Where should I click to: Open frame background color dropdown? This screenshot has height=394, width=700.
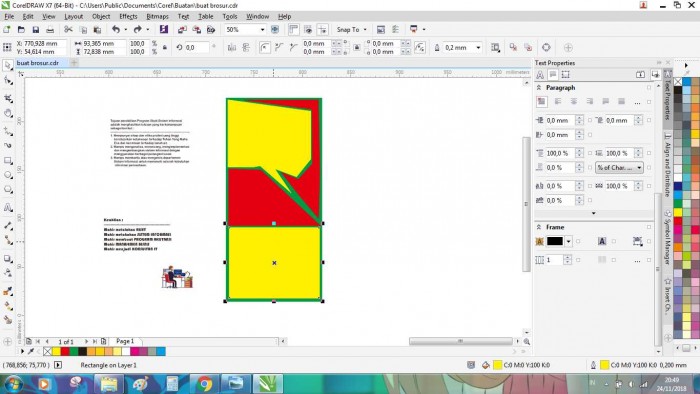(568, 241)
